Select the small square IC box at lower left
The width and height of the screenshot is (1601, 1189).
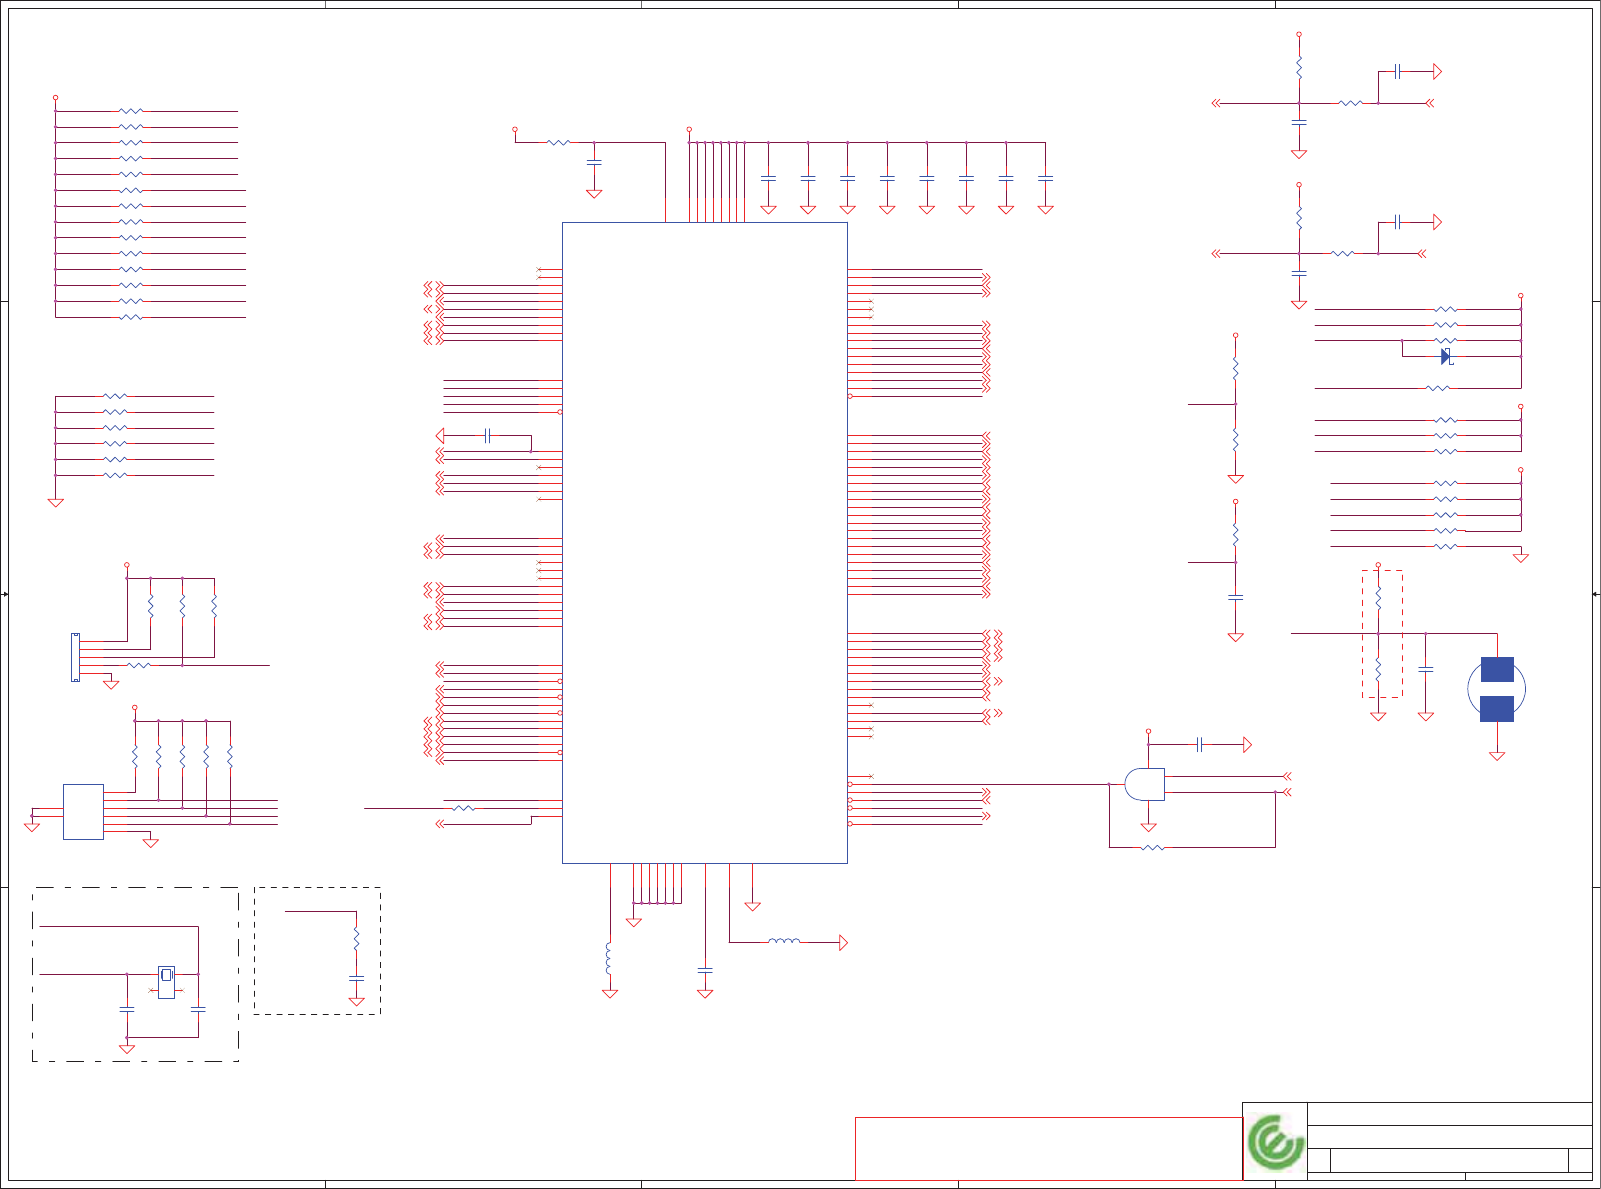(83, 811)
